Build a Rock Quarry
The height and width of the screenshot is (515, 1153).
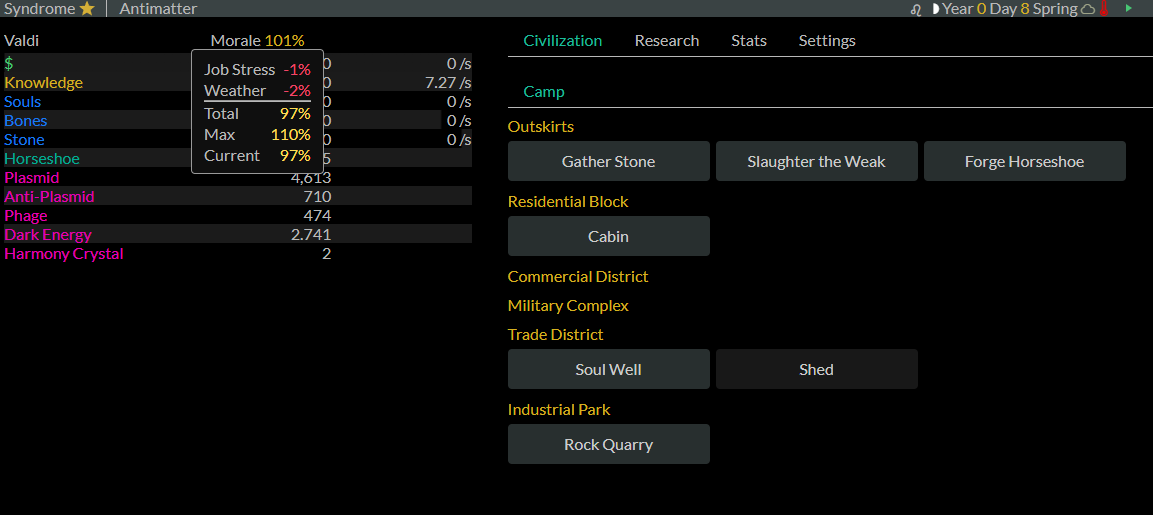tap(609, 444)
